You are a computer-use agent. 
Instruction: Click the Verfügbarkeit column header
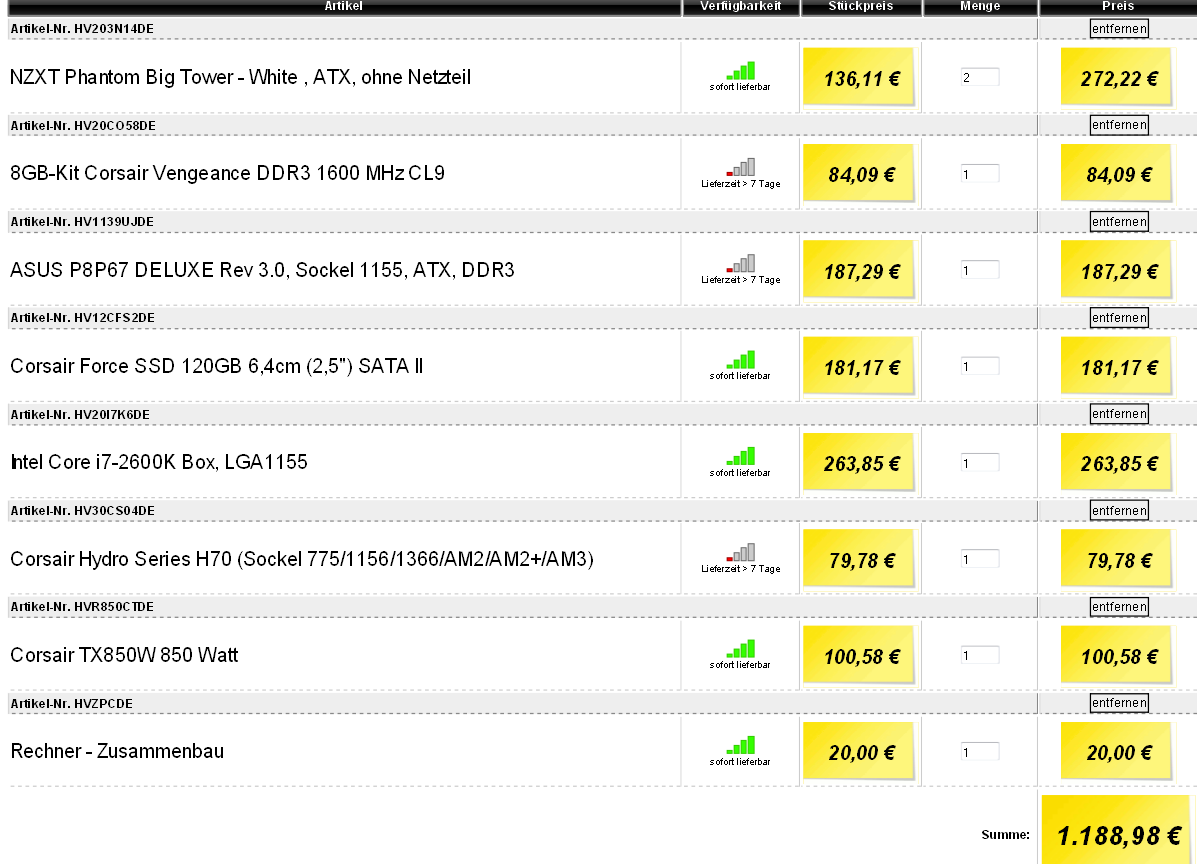(740, 7)
